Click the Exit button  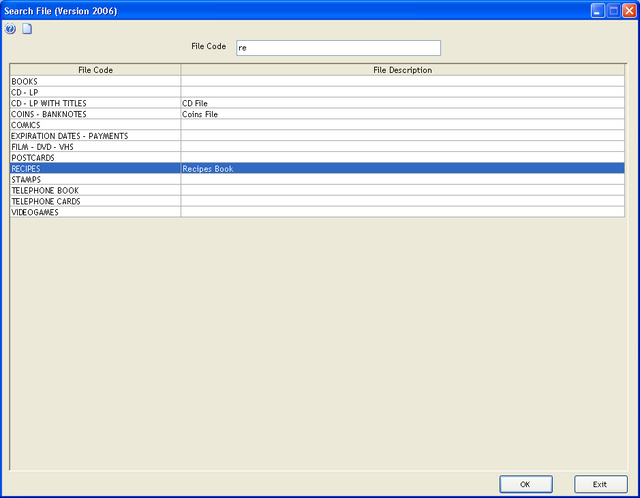[600, 484]
